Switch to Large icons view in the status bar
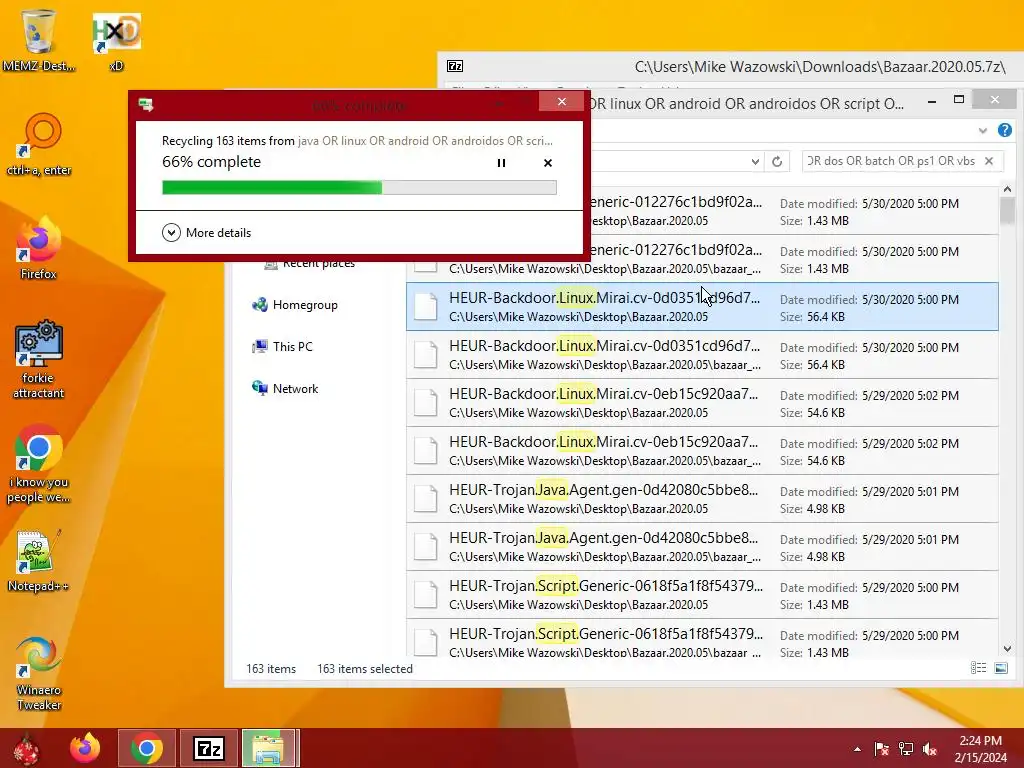The image size is (1024, 768). pos(1000,668)
